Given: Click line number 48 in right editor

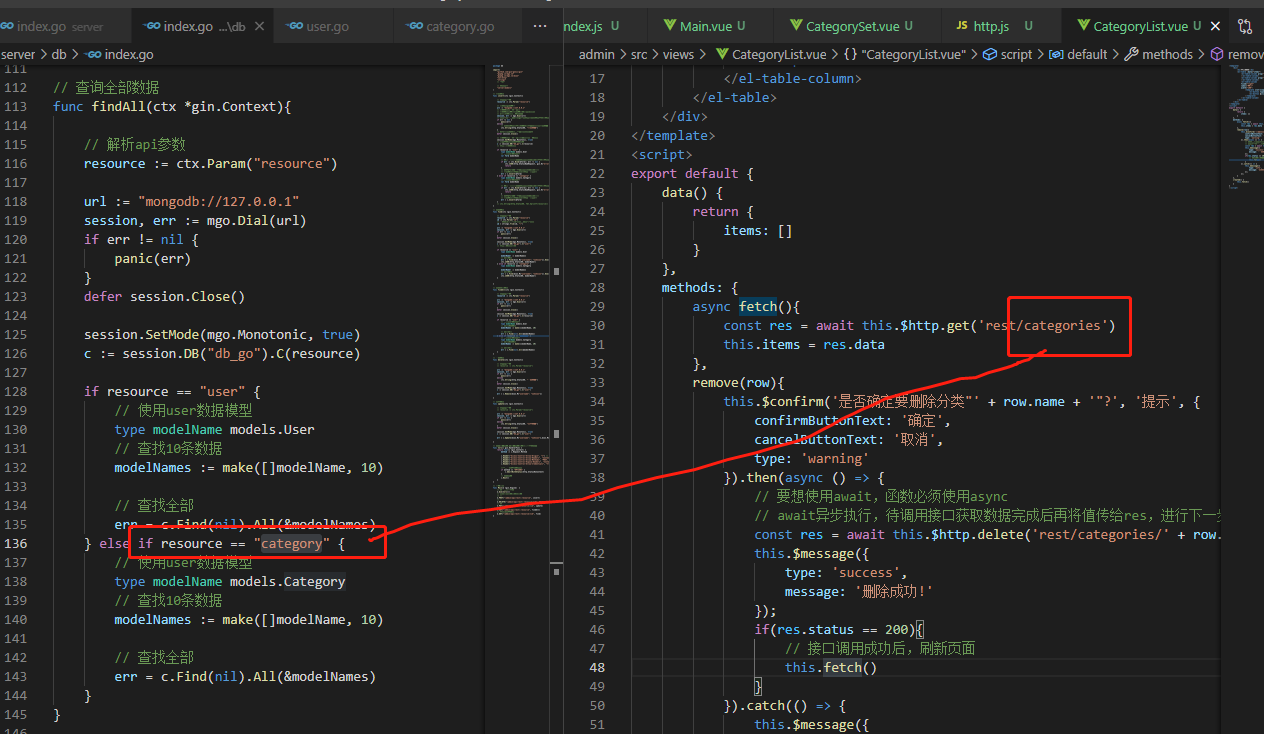Looking at the screenshot, I should pos(597,667).
